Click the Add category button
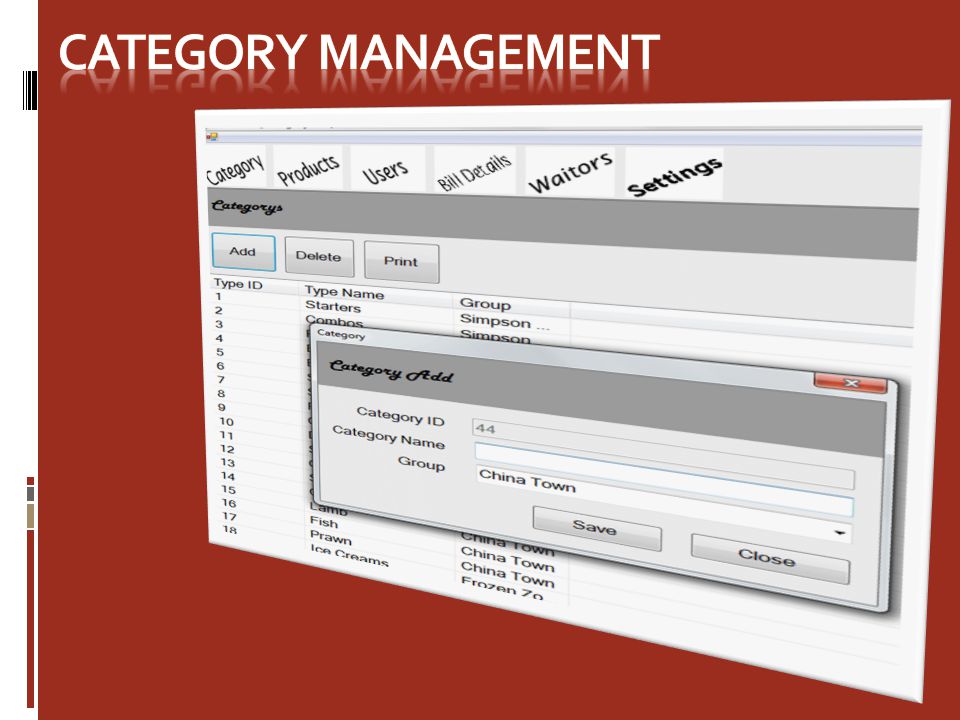Image resolution: width=960 pixels, height=720 pixels. (243, 252)
